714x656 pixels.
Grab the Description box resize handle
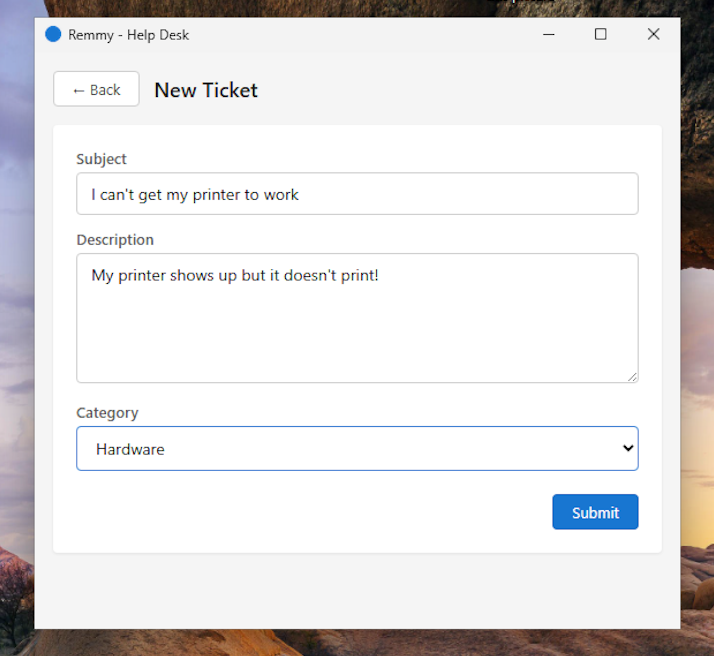pos(632,377)
